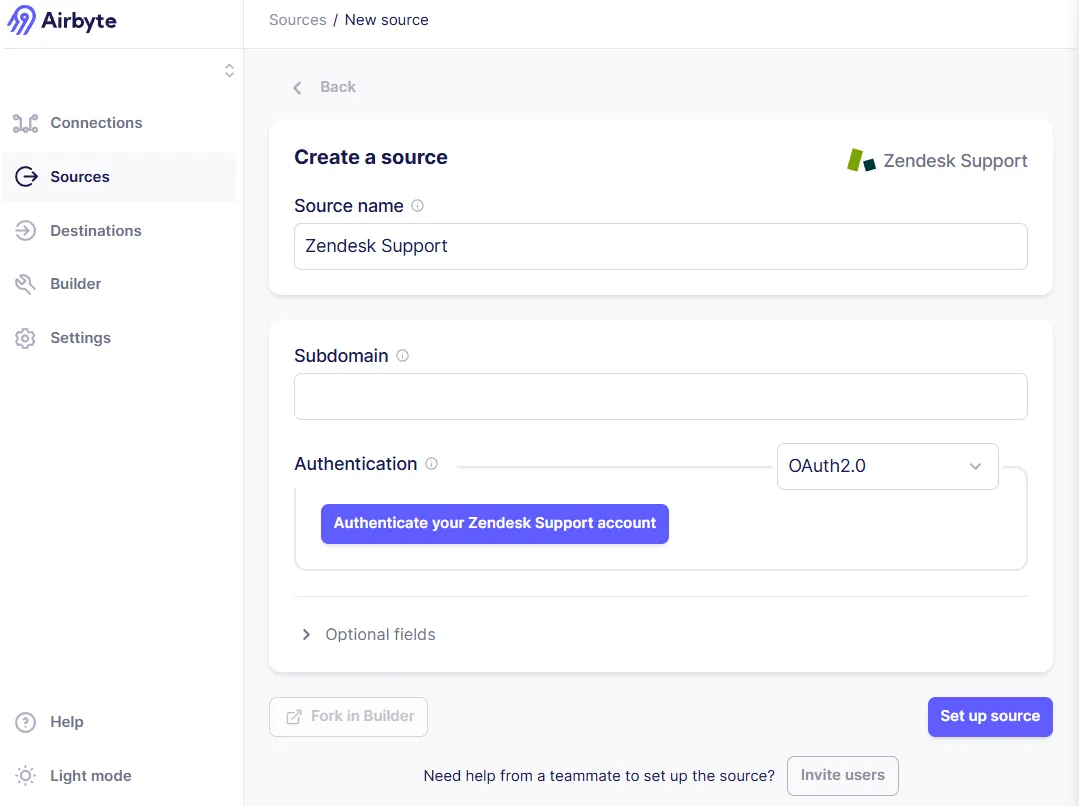Image resolution: width=1079 pixels, height=806 pixels.
Task: Show the Source name info tooltip icon
Action: 418,205
